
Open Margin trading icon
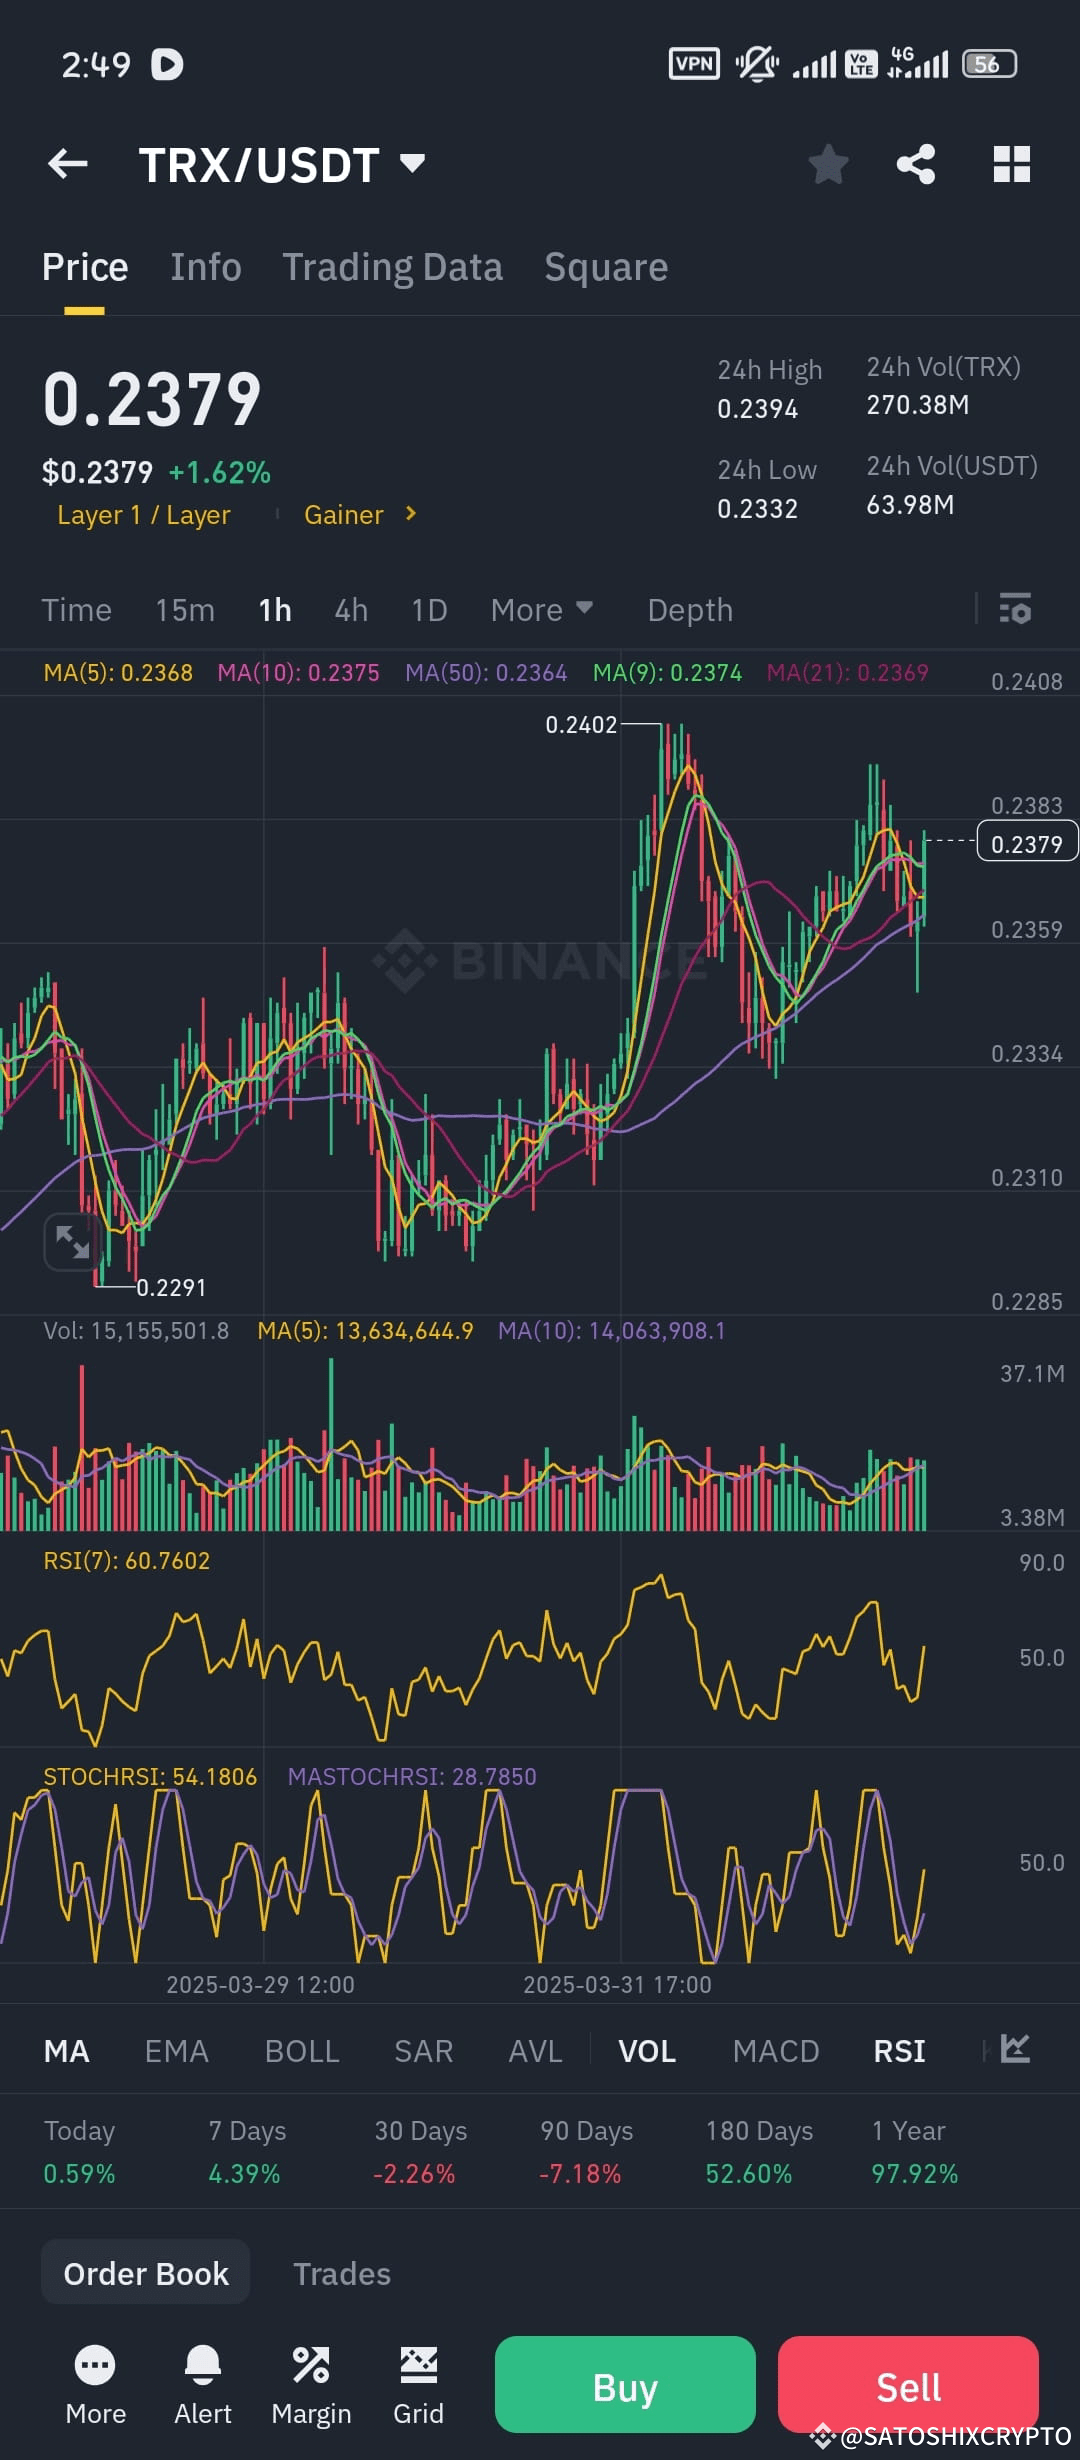[311, 2385]
